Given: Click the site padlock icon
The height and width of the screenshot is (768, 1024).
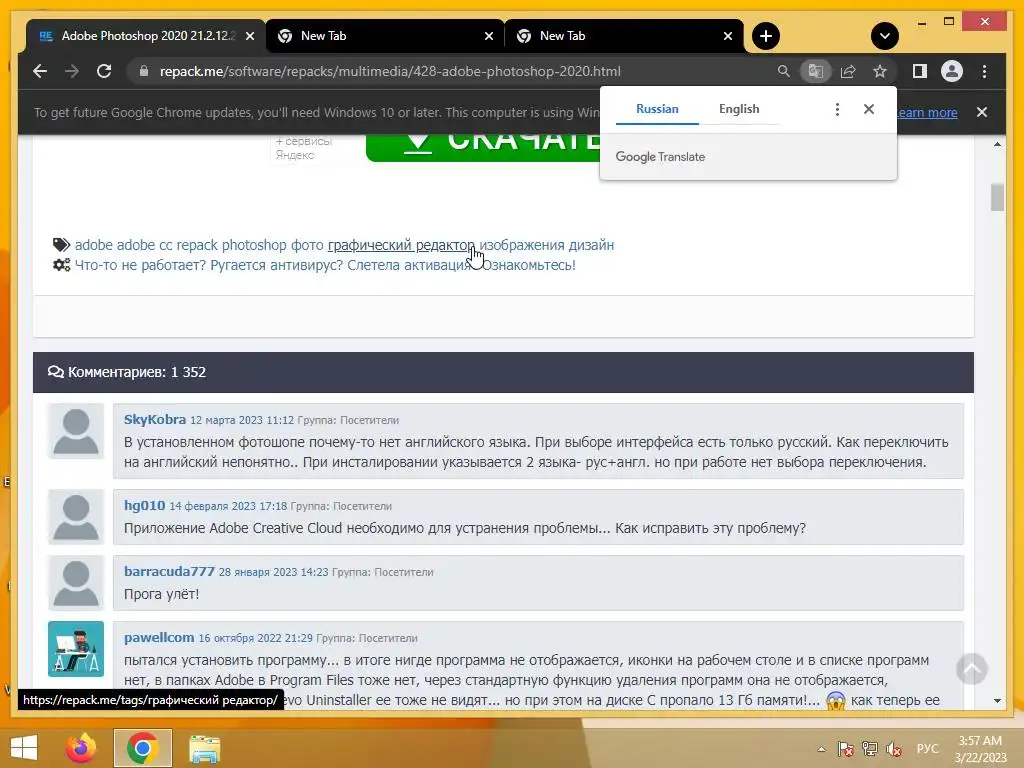Looking at the screenshot, I should (x=144, y=71).
